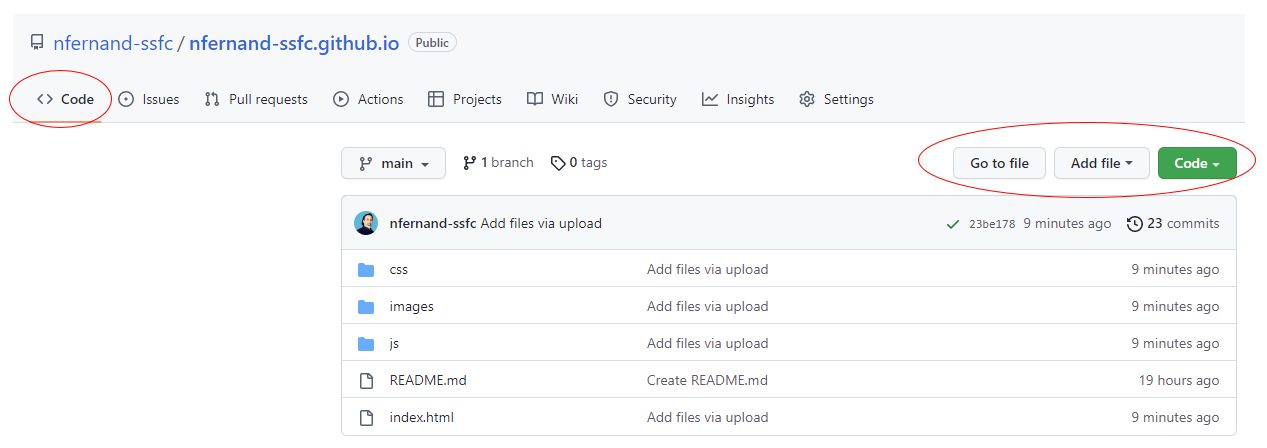This screenshot has height=448, width=1267.
Task: Click the repository icon beside owner name
Action: click(x=37, y=43)
